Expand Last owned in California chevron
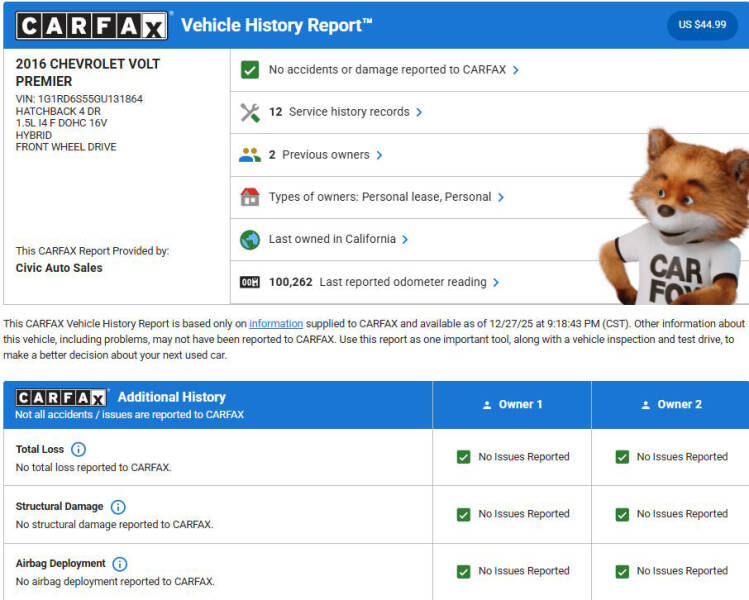Screen dimensions: 749x600 point(405,240)
